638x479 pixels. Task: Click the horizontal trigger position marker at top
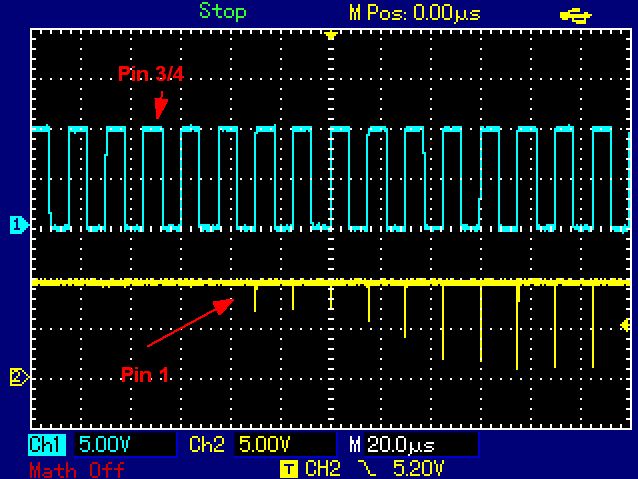(330, 35)
